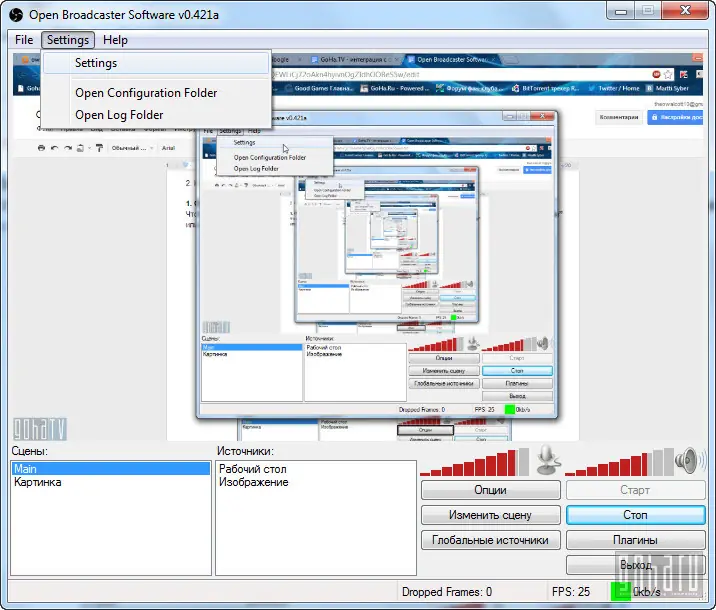The width and height of the screenshot is (716, 610).
Task: Click the Опции button in nested preview window
Action: (444, 358)
